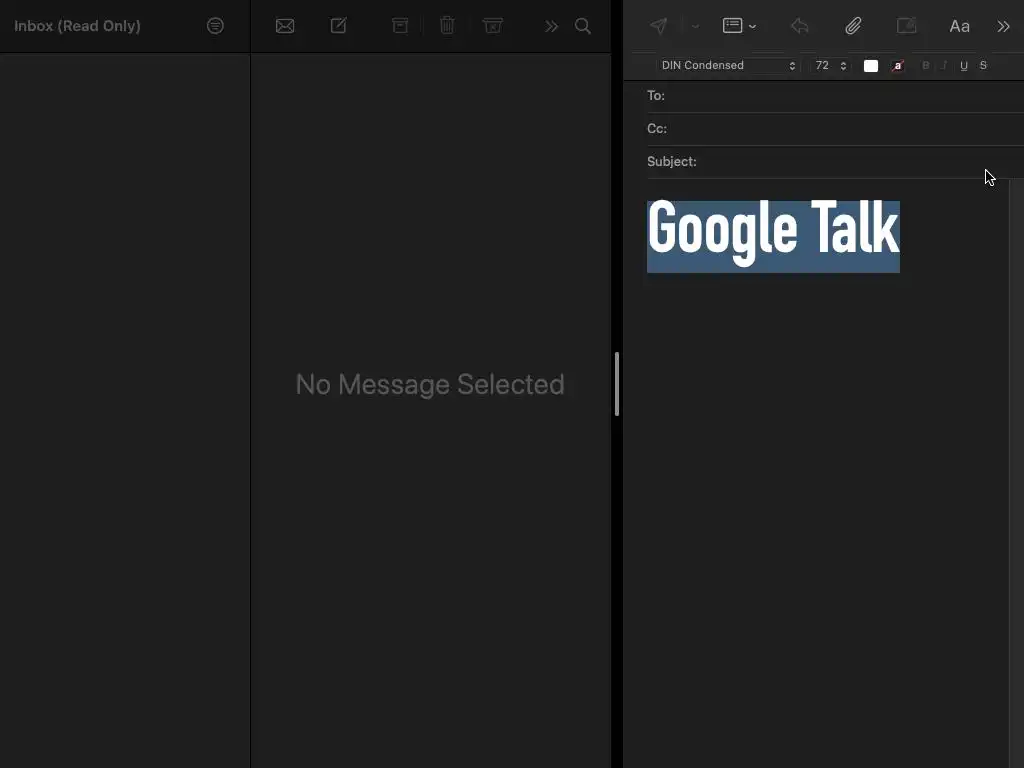Click the Inbox (Read Only) title
The image size is (1024, 768).
point(77,26)
